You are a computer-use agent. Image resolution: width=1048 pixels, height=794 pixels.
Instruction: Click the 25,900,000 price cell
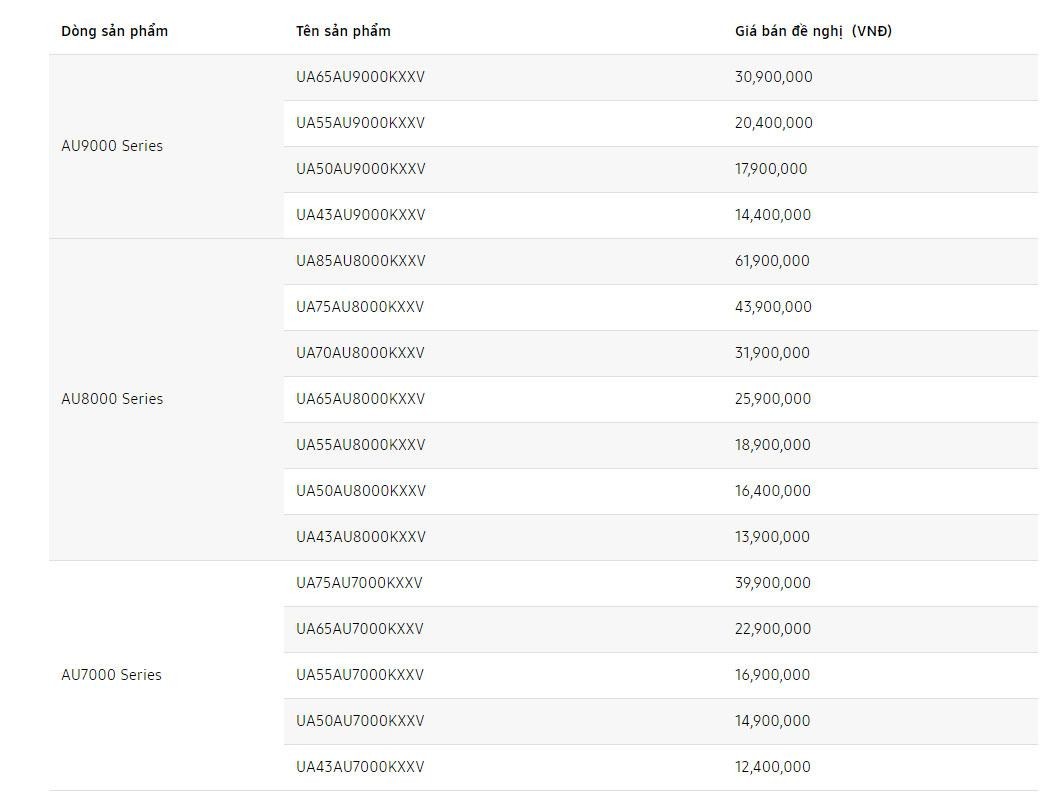tap(773, 399)
